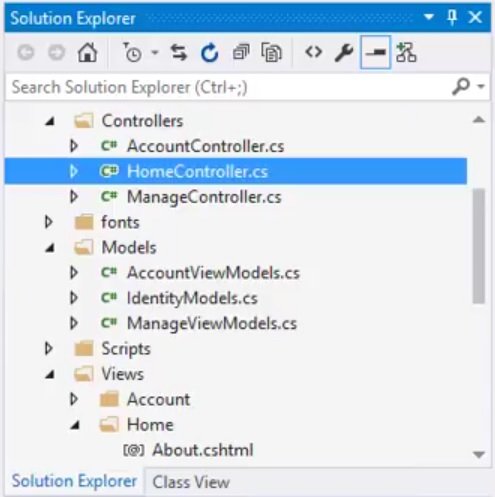The width and height of the screenshot is (495, 497).
Task: Toggle the Preview Selected Items button
Action: pyautogui.click(x=376, y=52)
